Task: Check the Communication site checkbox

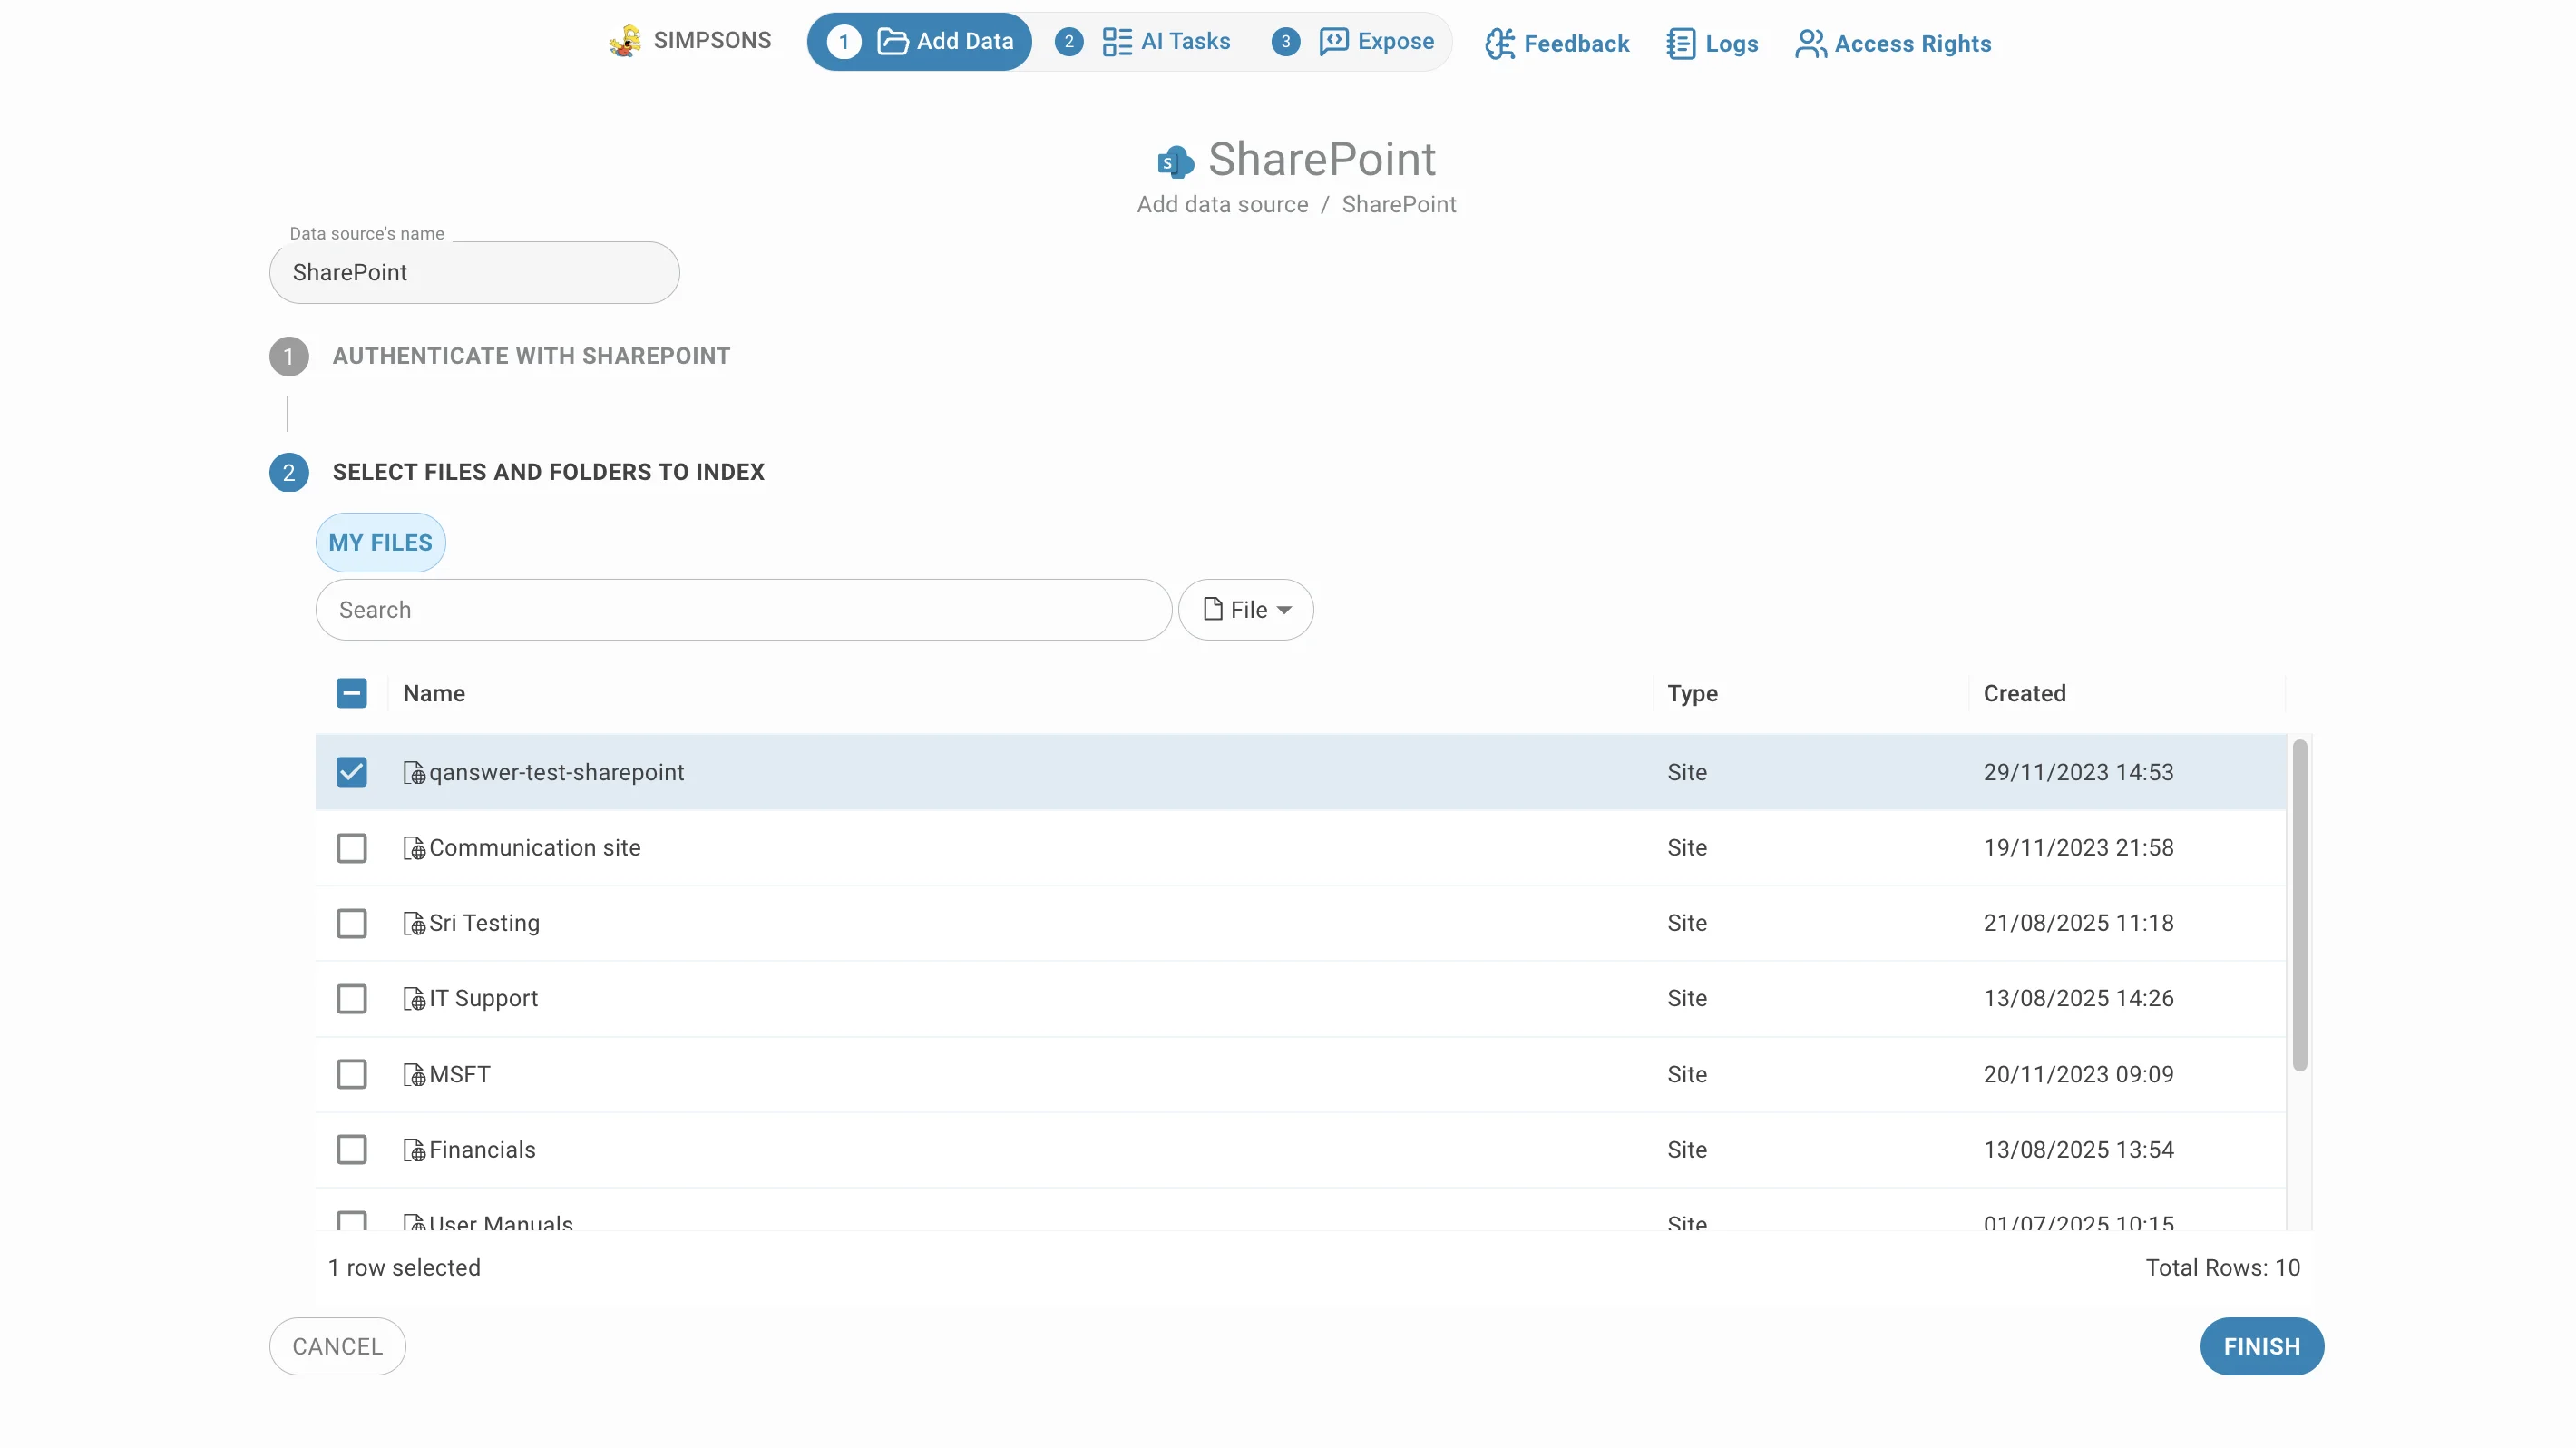Action: tap(352, 848)
